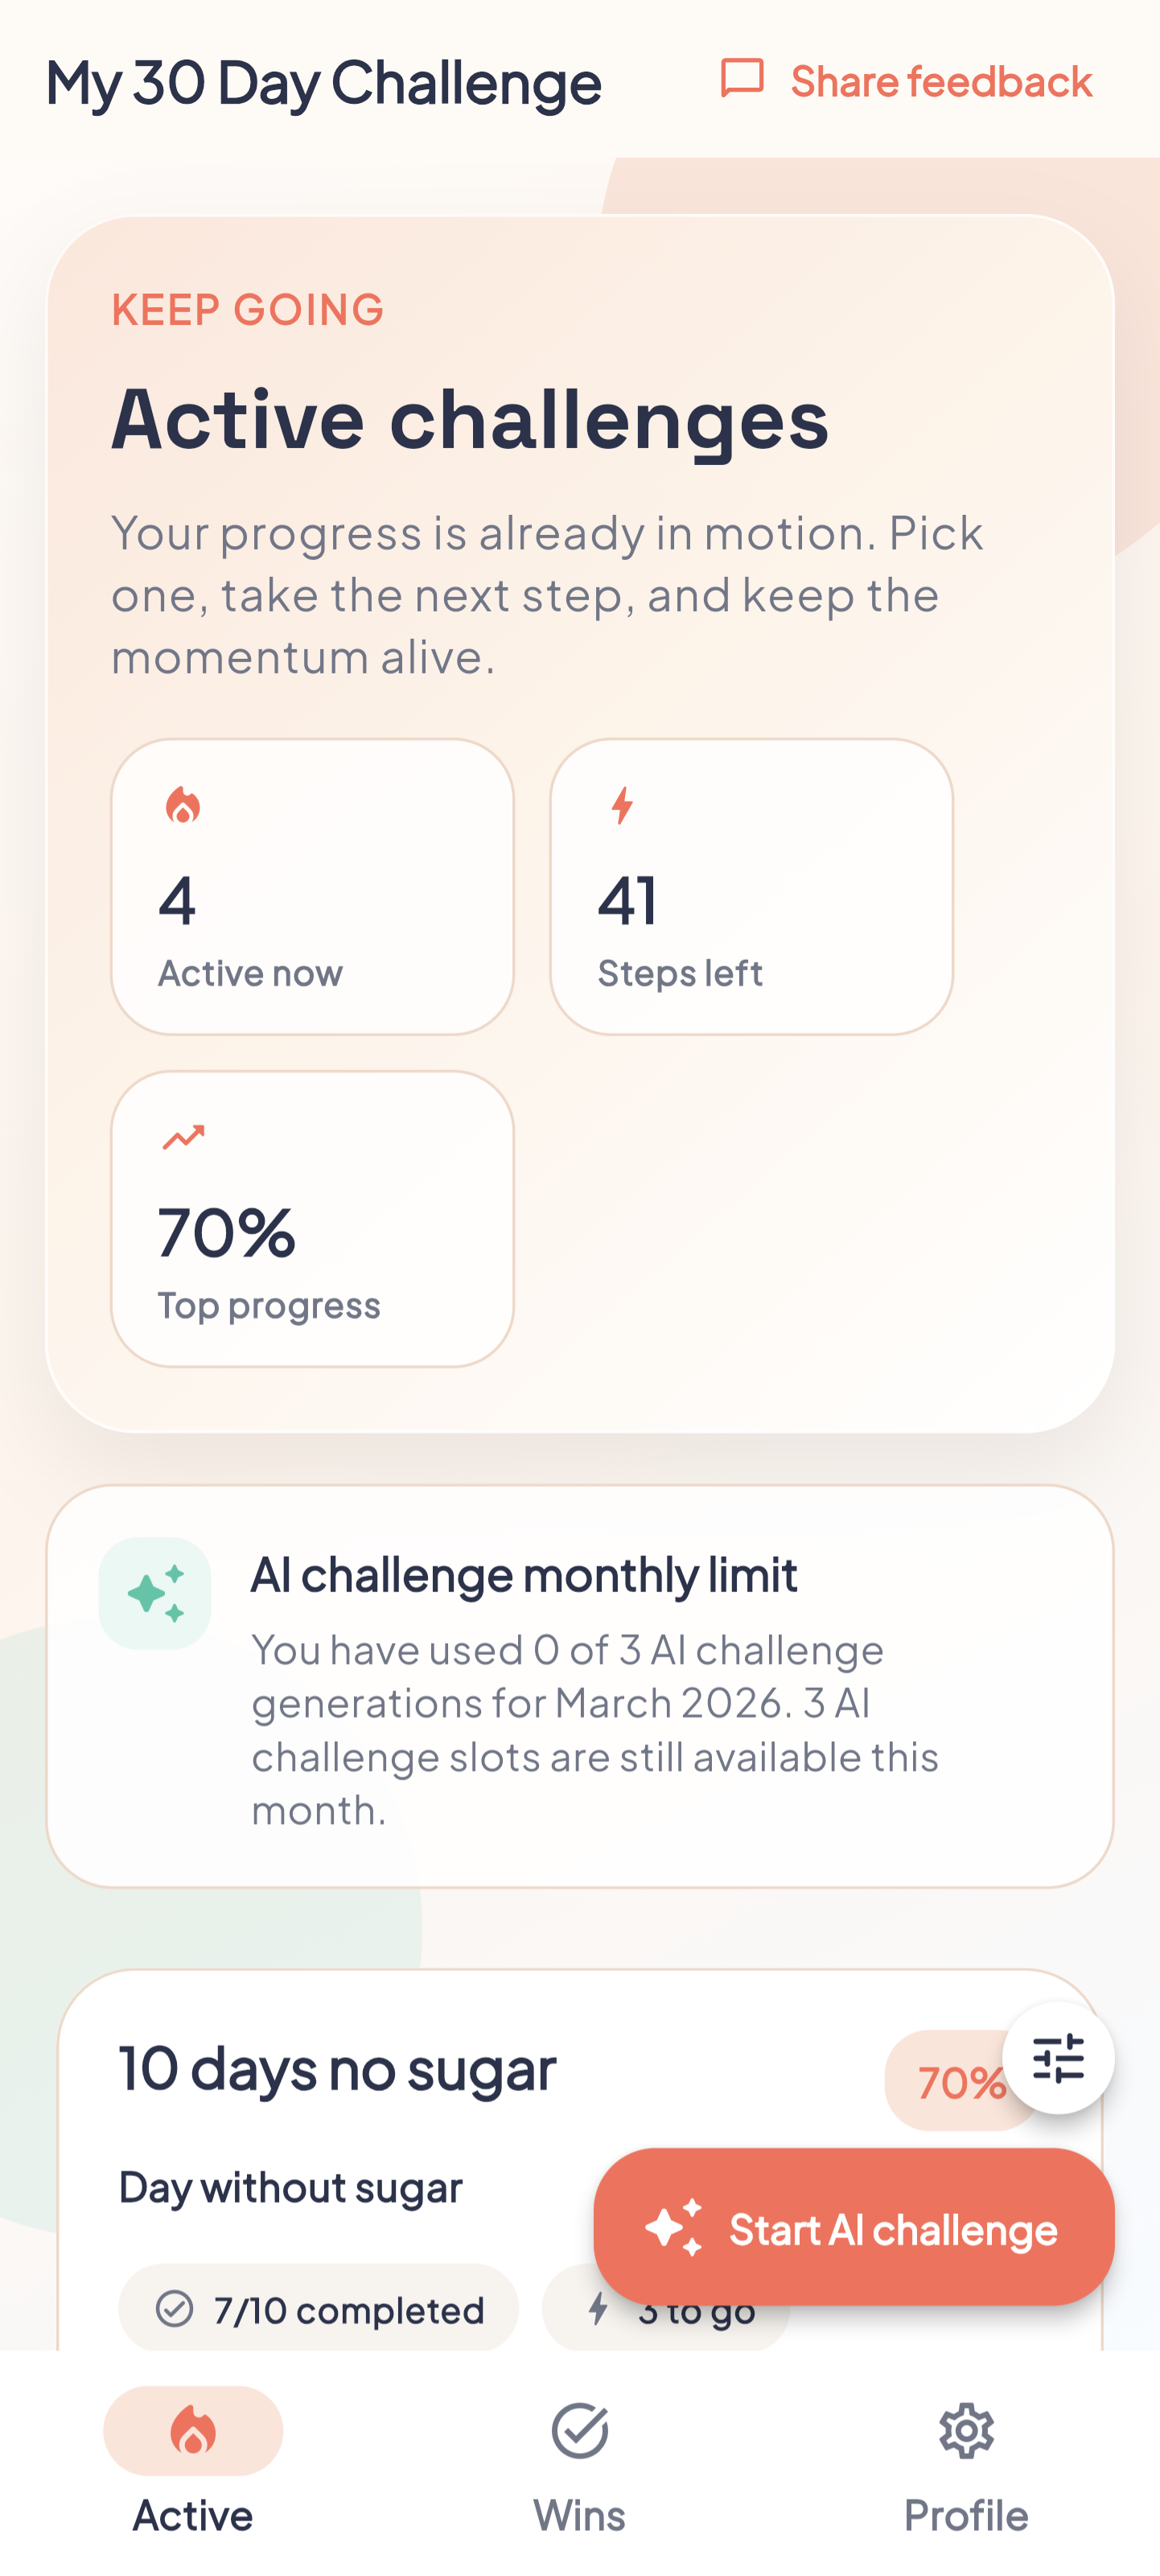Tap the lightning icon in the 3 to go chip
This screenshot has width=1160, height=2576.
pyautogui.click(x=599, y=2309)
